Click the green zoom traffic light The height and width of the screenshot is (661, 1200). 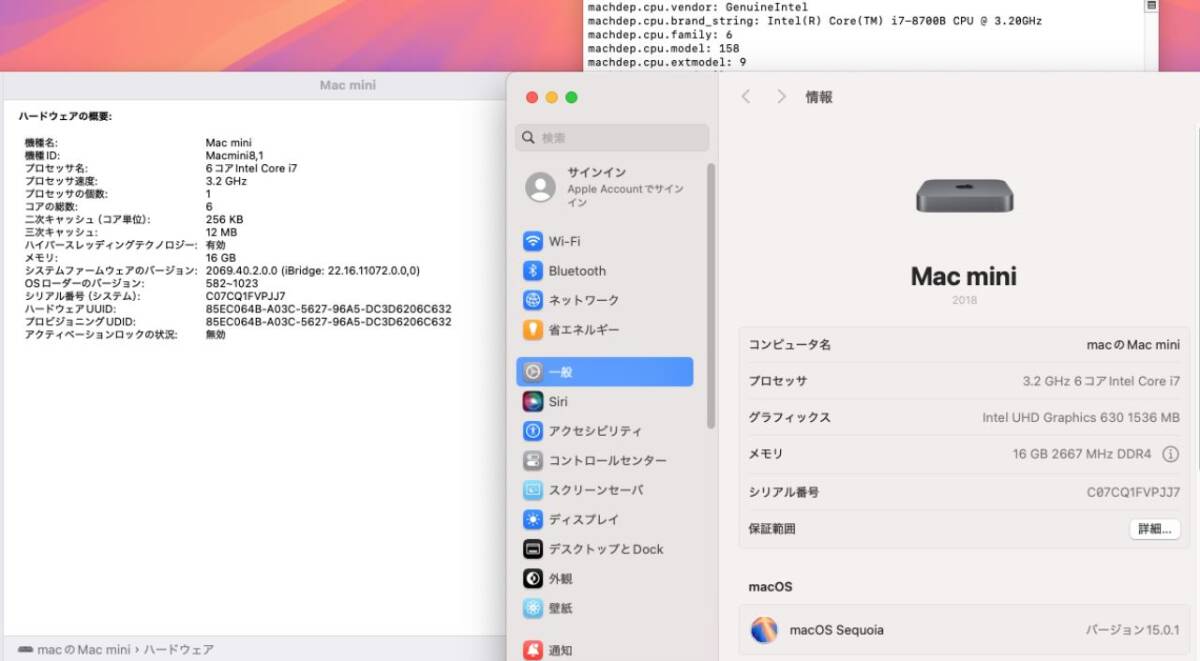(570, 97)
